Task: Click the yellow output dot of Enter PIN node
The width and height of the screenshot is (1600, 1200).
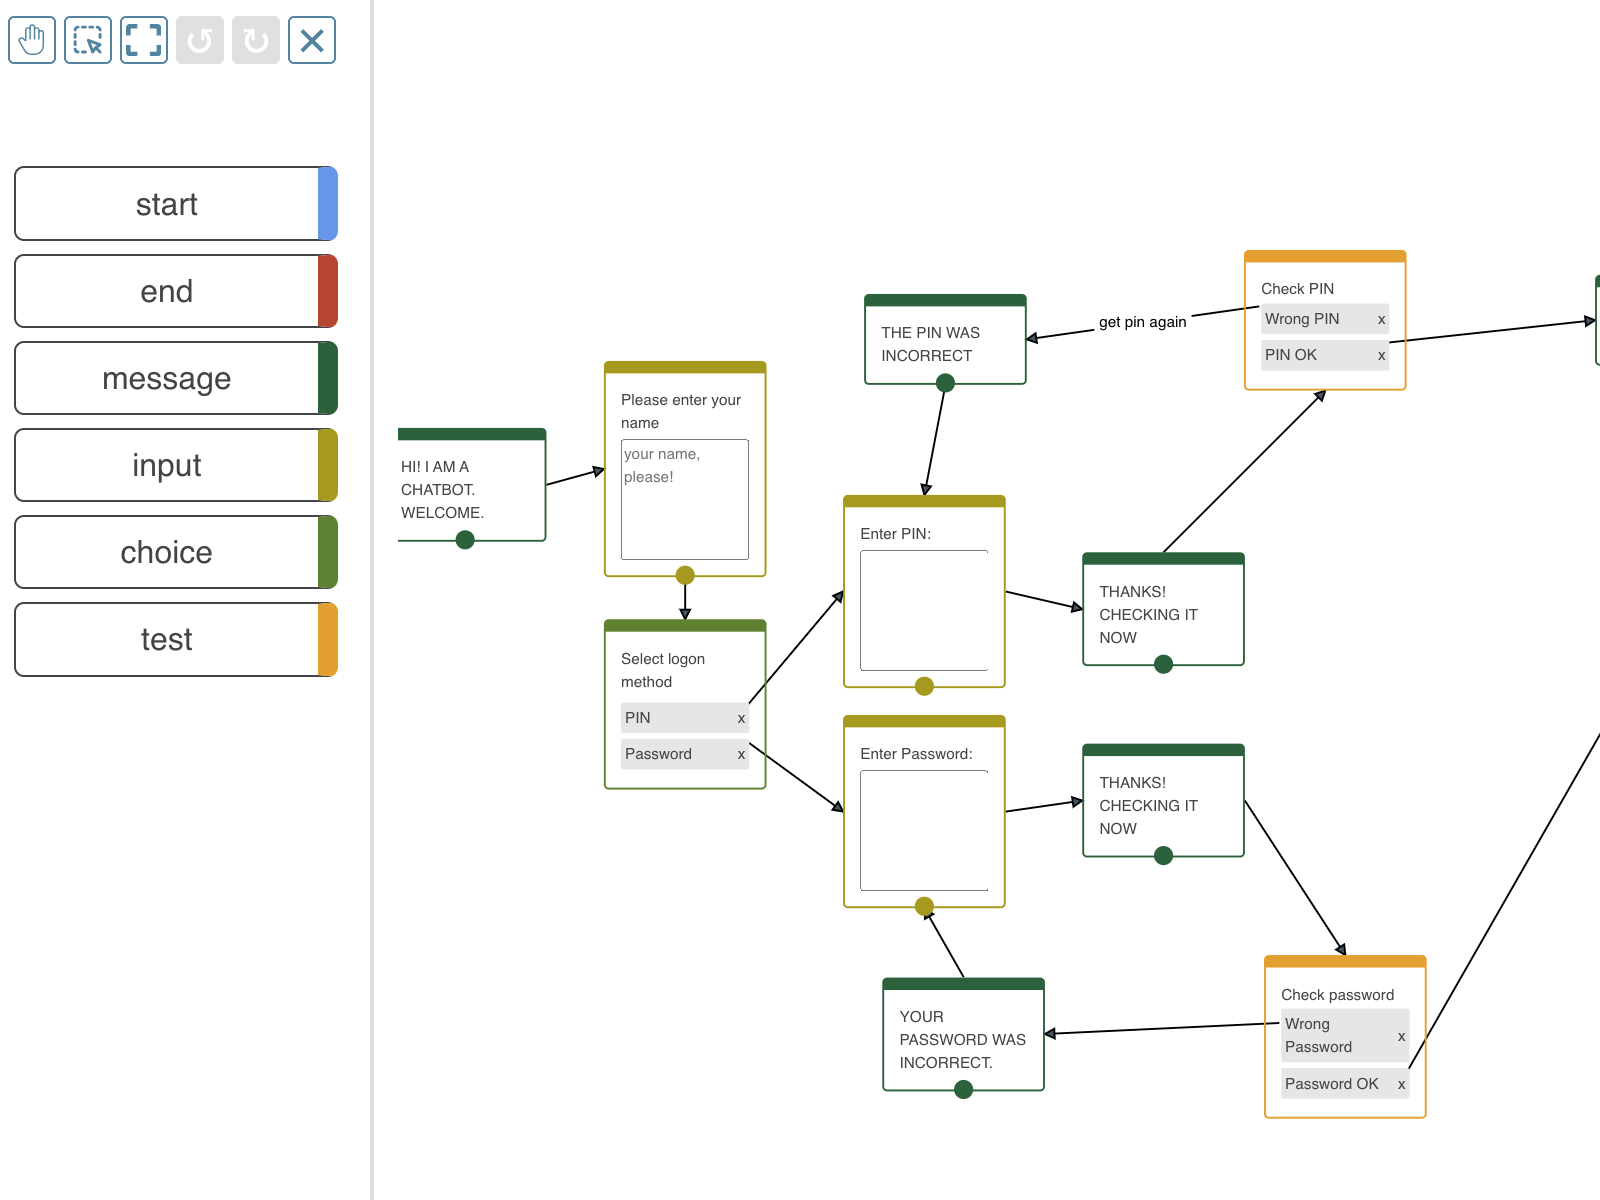Action: pos(923,686)
